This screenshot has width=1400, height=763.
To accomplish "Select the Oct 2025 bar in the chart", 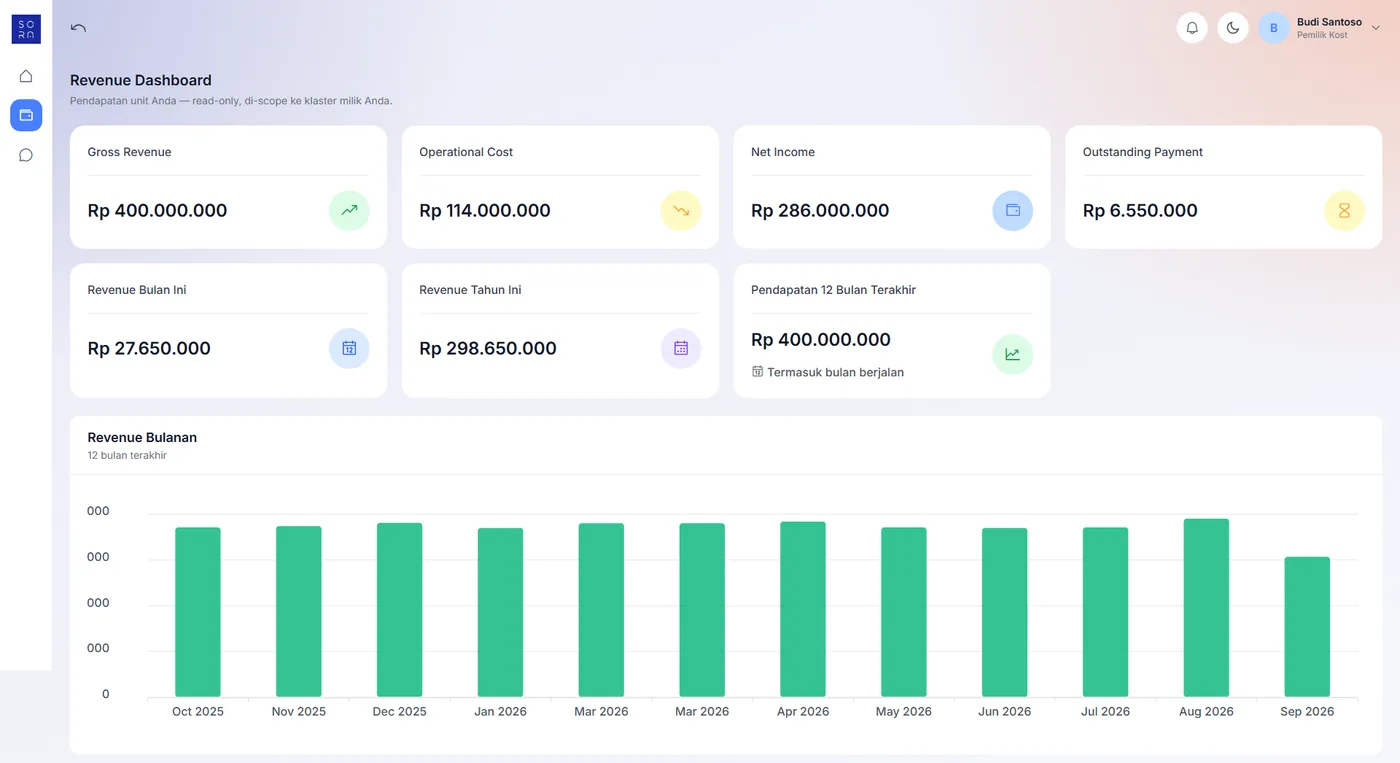I will [198, 612].
